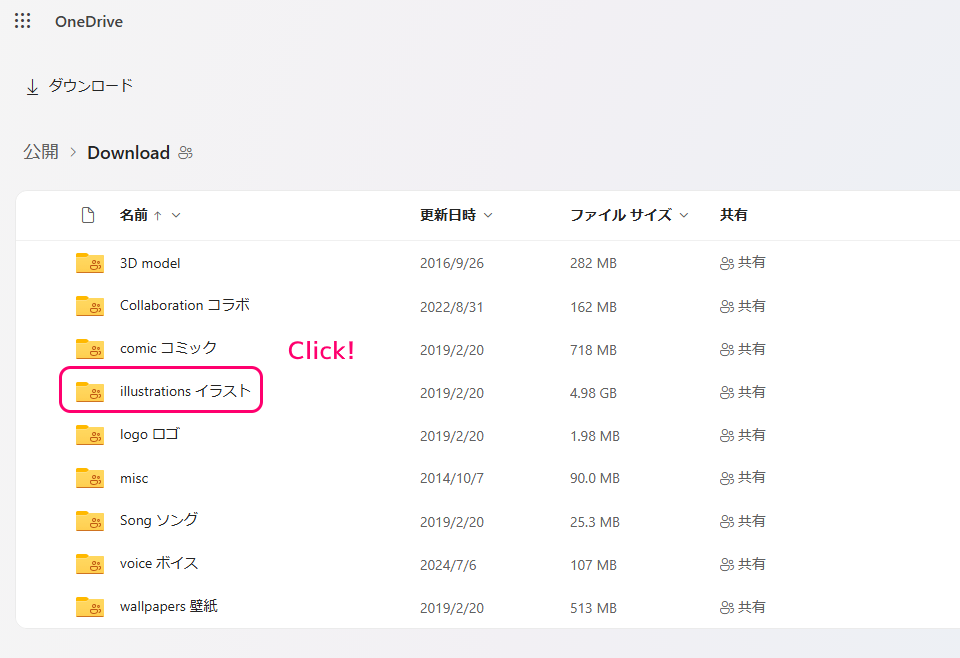
Task: Open the 名前 column dropdown chevron
Action: coord(176,215)
